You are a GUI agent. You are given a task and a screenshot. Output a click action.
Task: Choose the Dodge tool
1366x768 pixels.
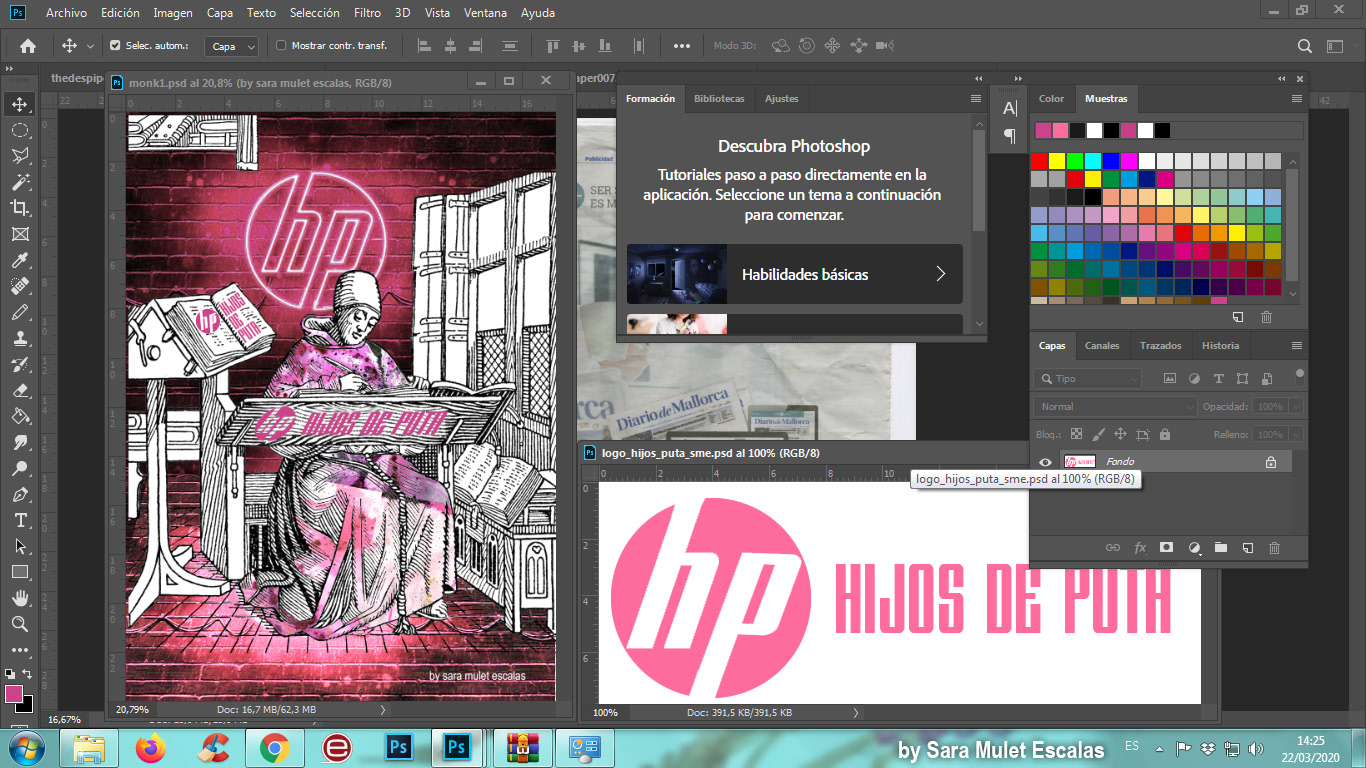[20, 468]
